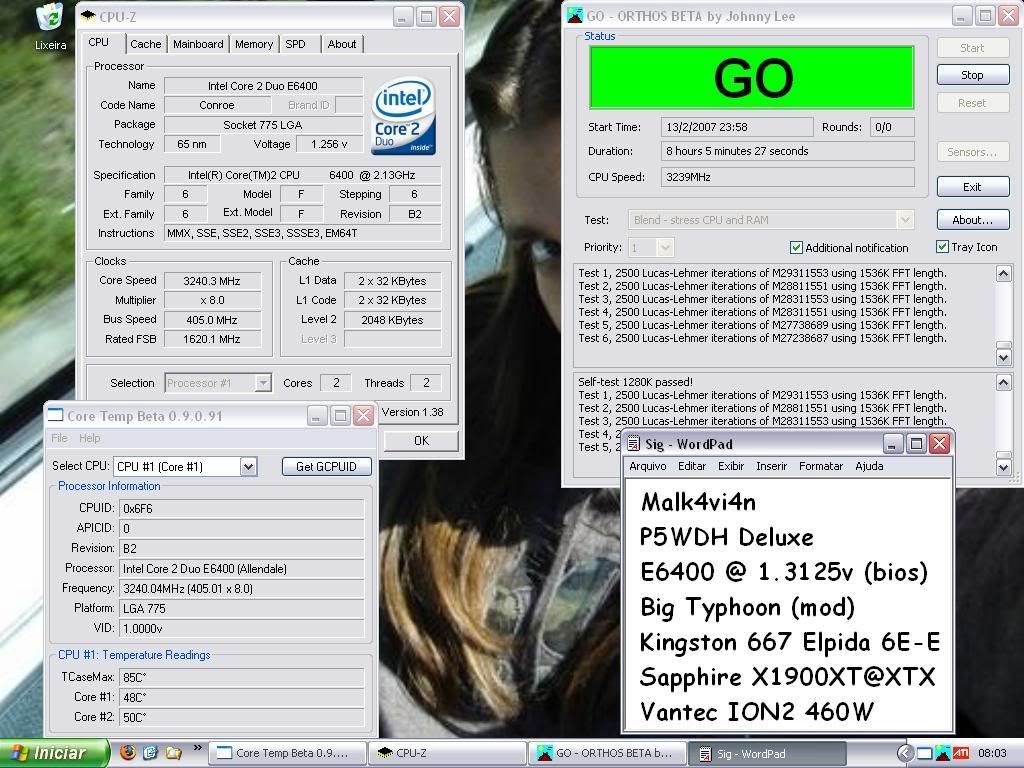Screen dimensions: 1024x768
Task: Launch Firefox from the quick launch bar
Action: (x=128, y=752)
